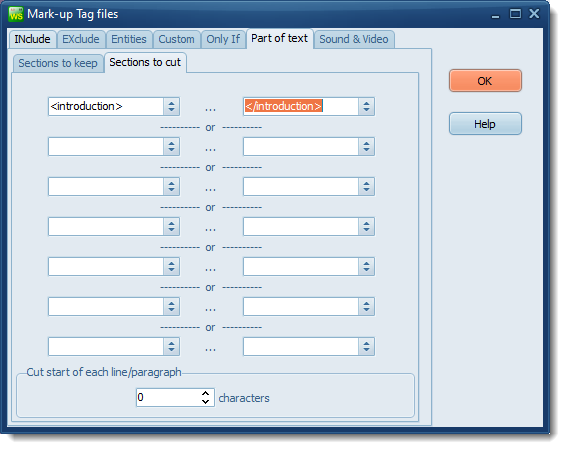565x449 pixels.
Task: Select the Sections to cut subtab
Action: 145,63
